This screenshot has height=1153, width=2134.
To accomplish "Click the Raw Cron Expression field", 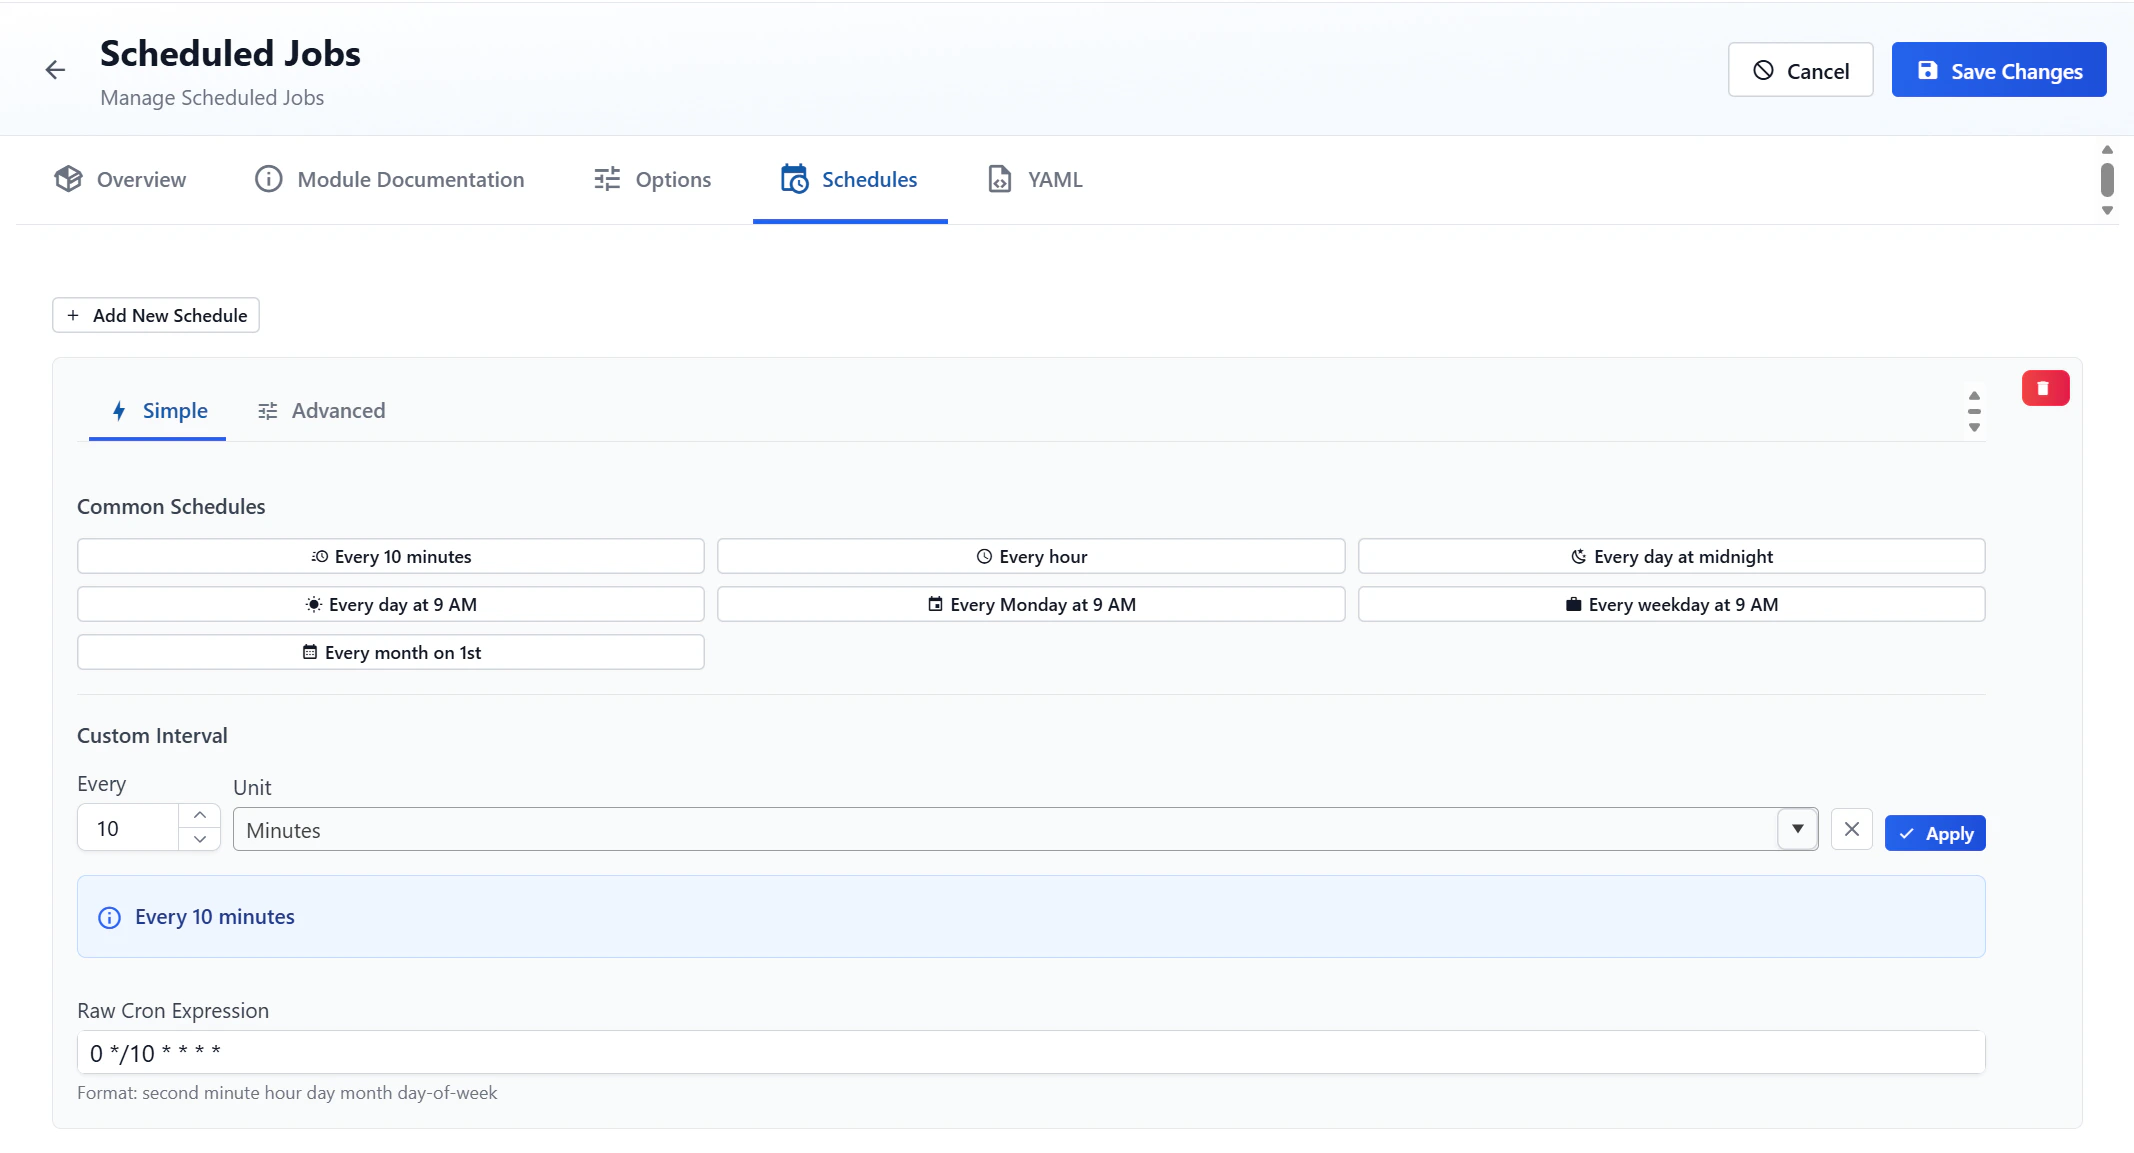I will 1031,1052.
